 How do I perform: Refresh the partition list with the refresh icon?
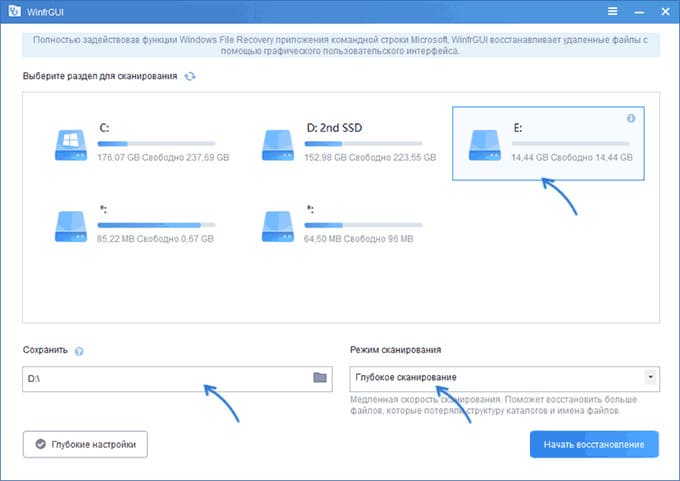tap(190, 76)
